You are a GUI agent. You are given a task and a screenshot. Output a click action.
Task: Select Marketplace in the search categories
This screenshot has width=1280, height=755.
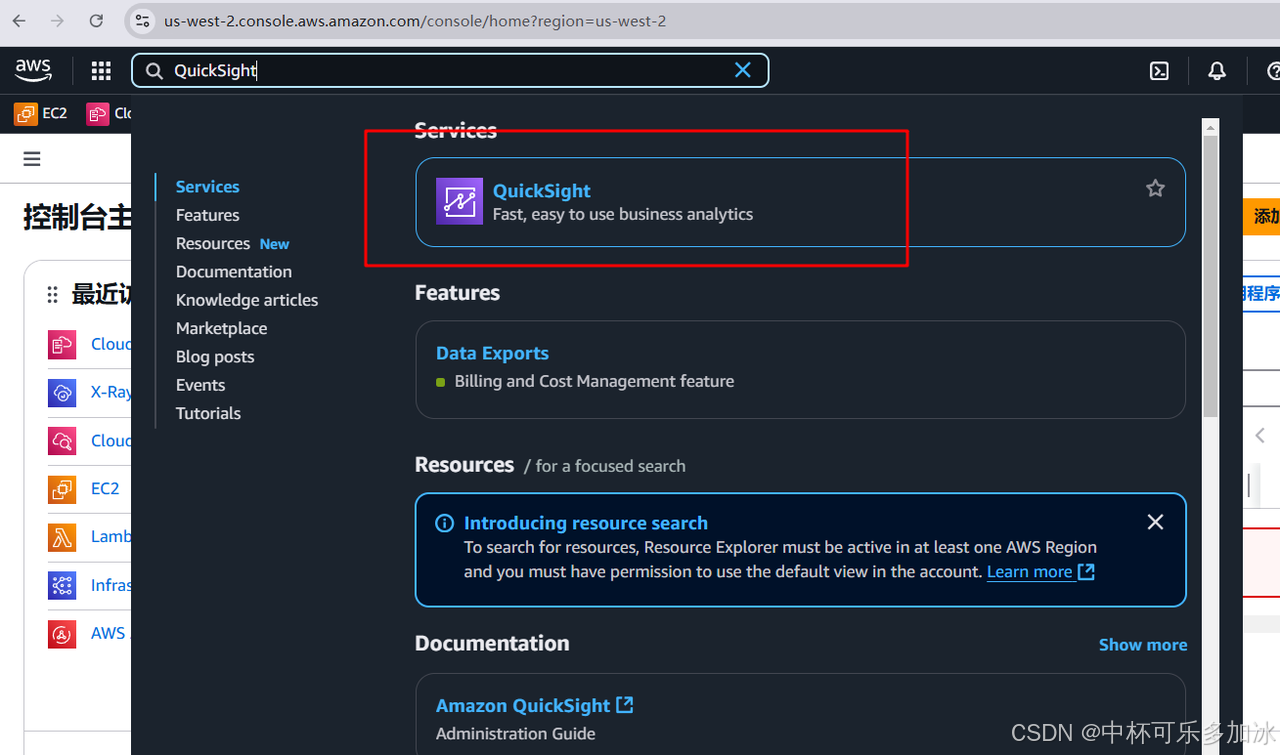(221, 328)
